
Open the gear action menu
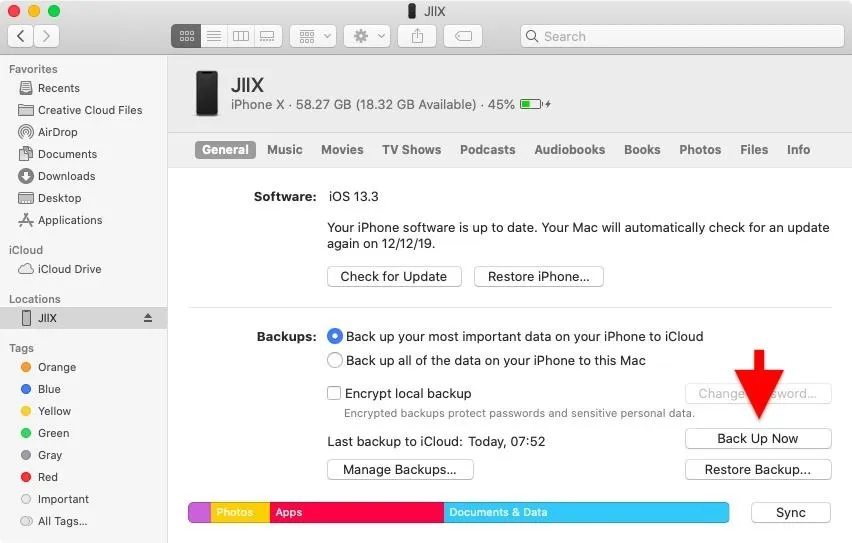pos(367,36)
